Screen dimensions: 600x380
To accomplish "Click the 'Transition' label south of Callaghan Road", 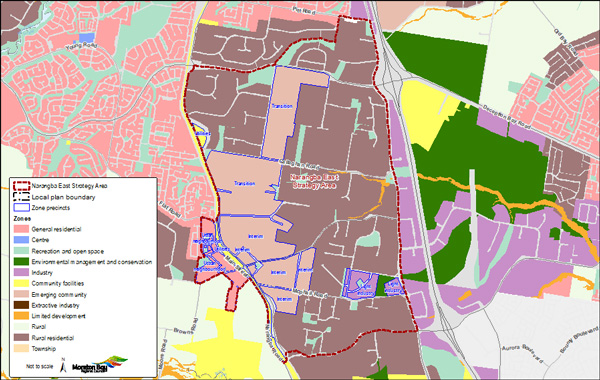I will tap(245, 184).
